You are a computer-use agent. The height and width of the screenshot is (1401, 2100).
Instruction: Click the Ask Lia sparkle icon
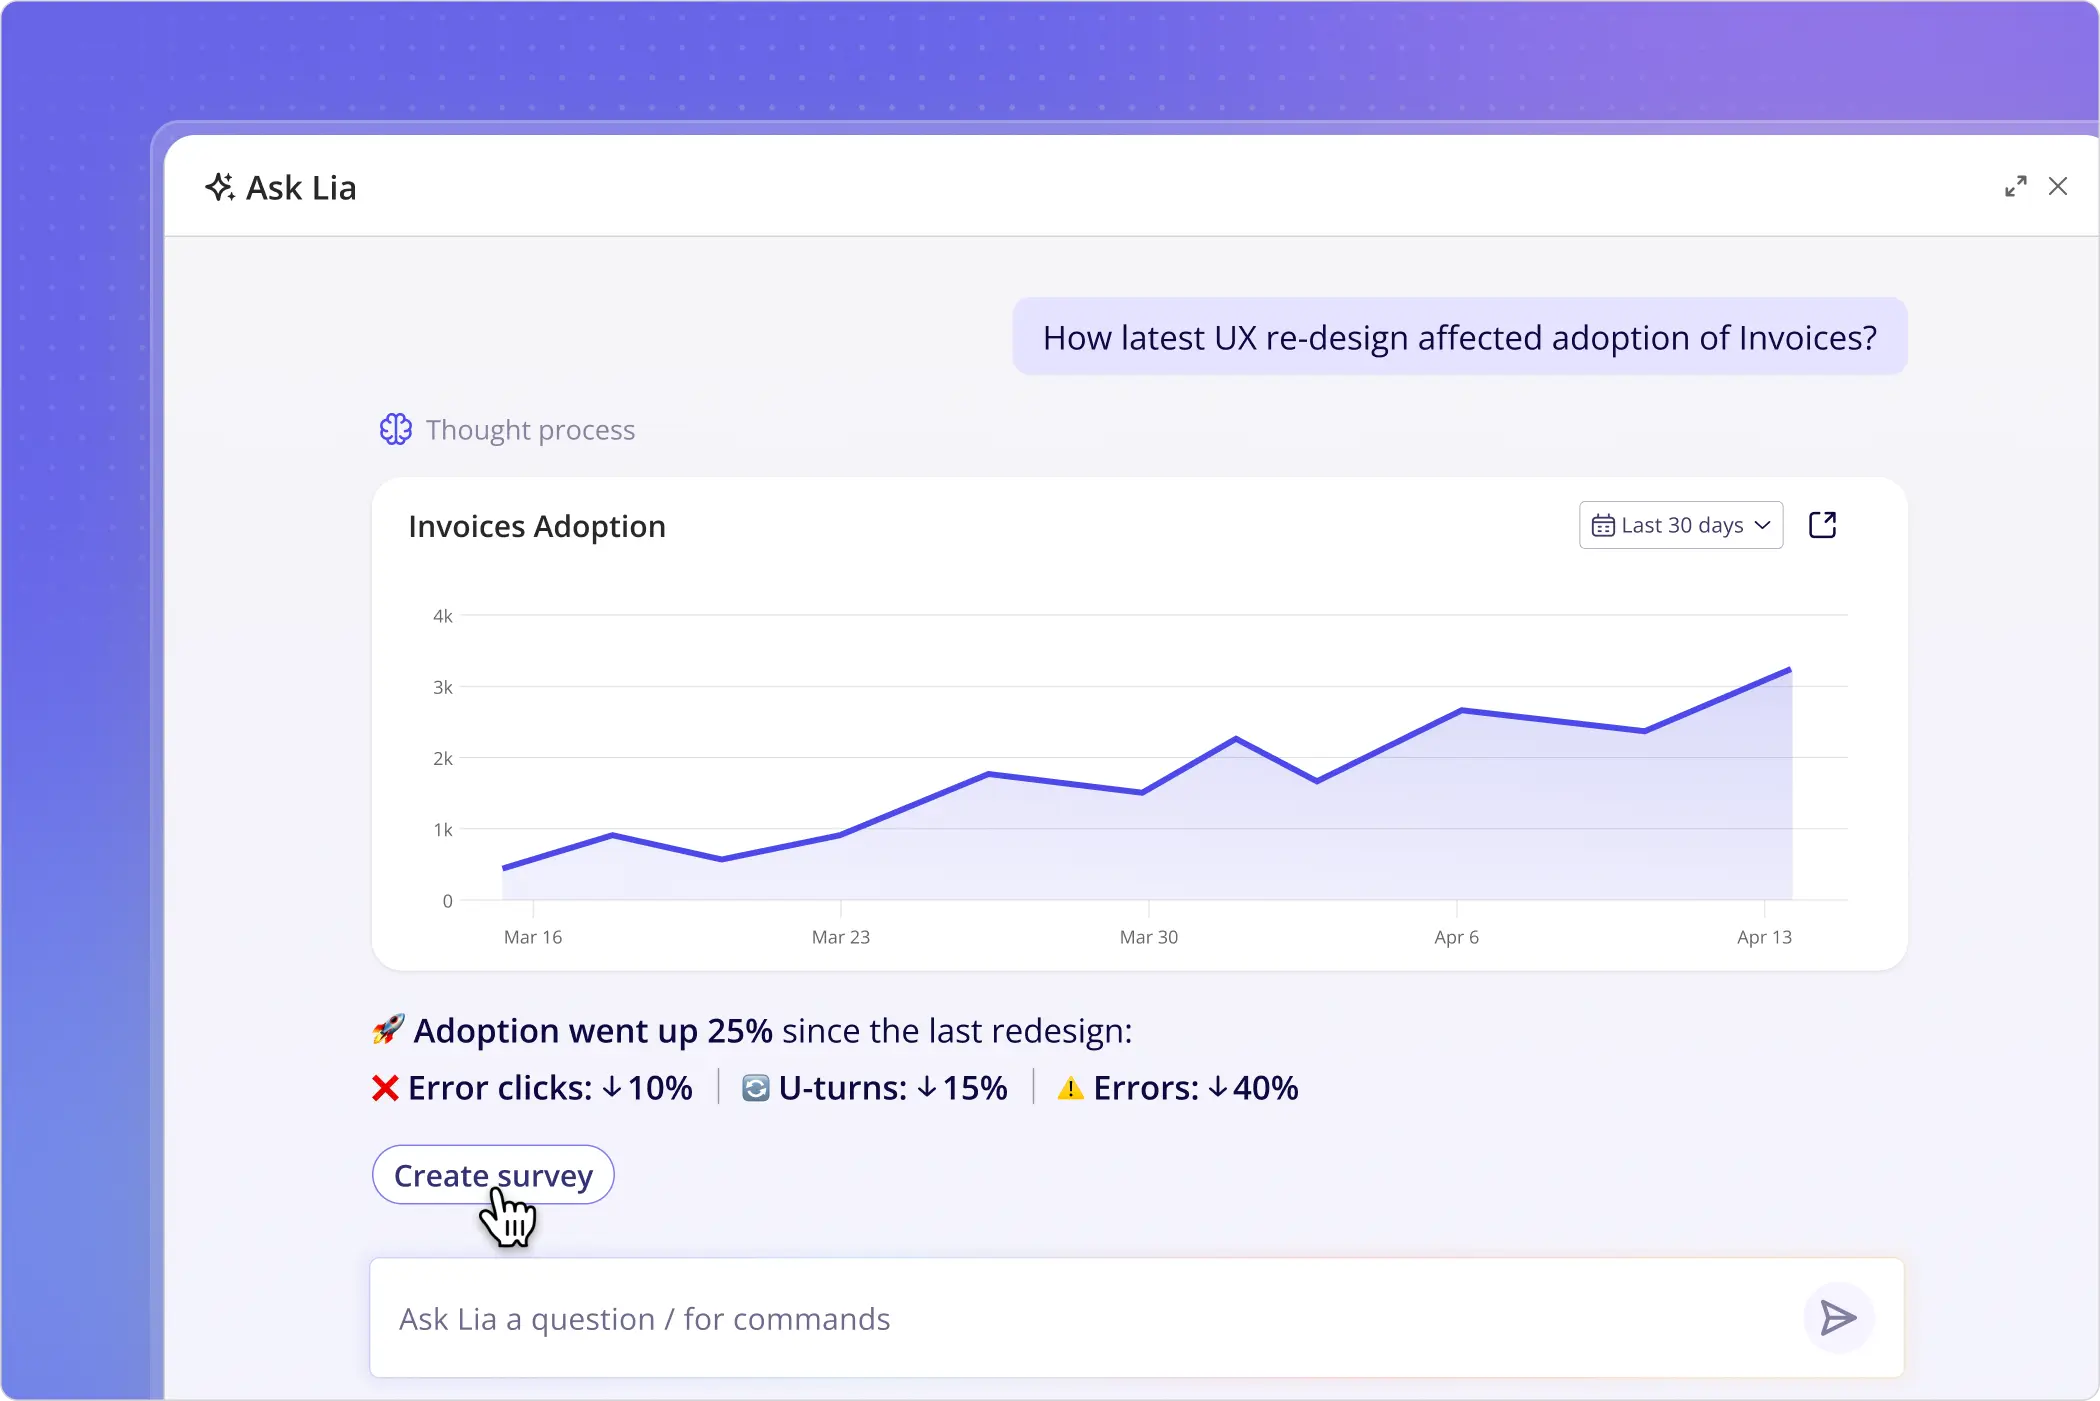click(220, 187)
